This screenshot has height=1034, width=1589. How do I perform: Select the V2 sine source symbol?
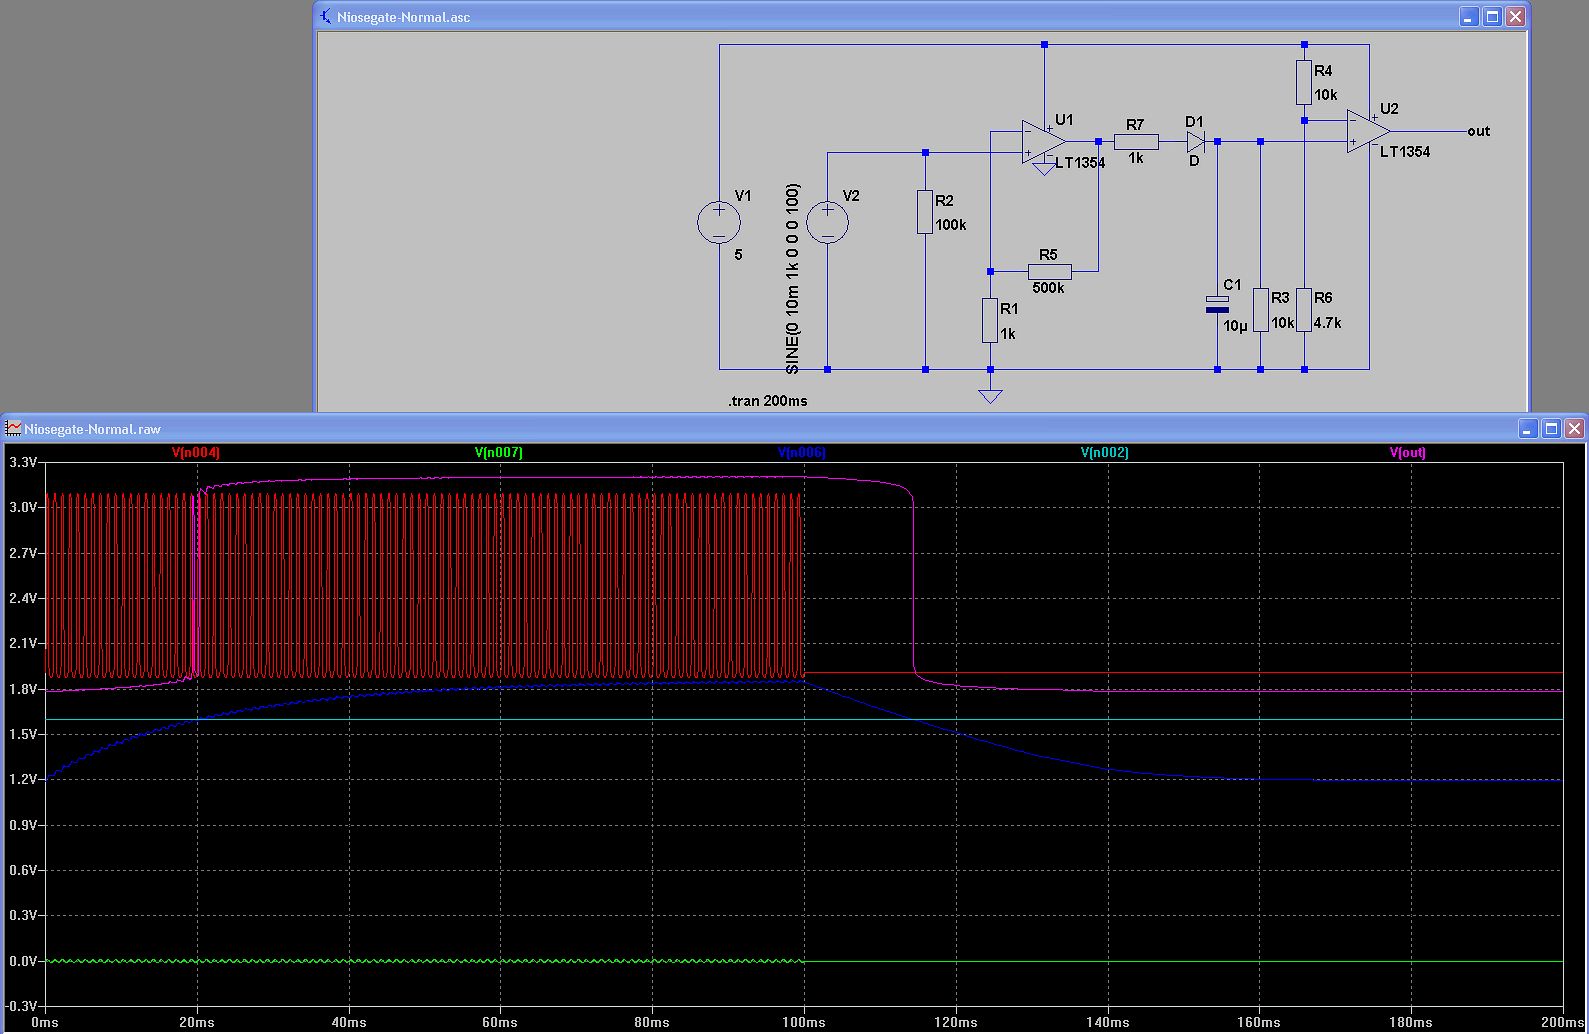pos(827,222)
